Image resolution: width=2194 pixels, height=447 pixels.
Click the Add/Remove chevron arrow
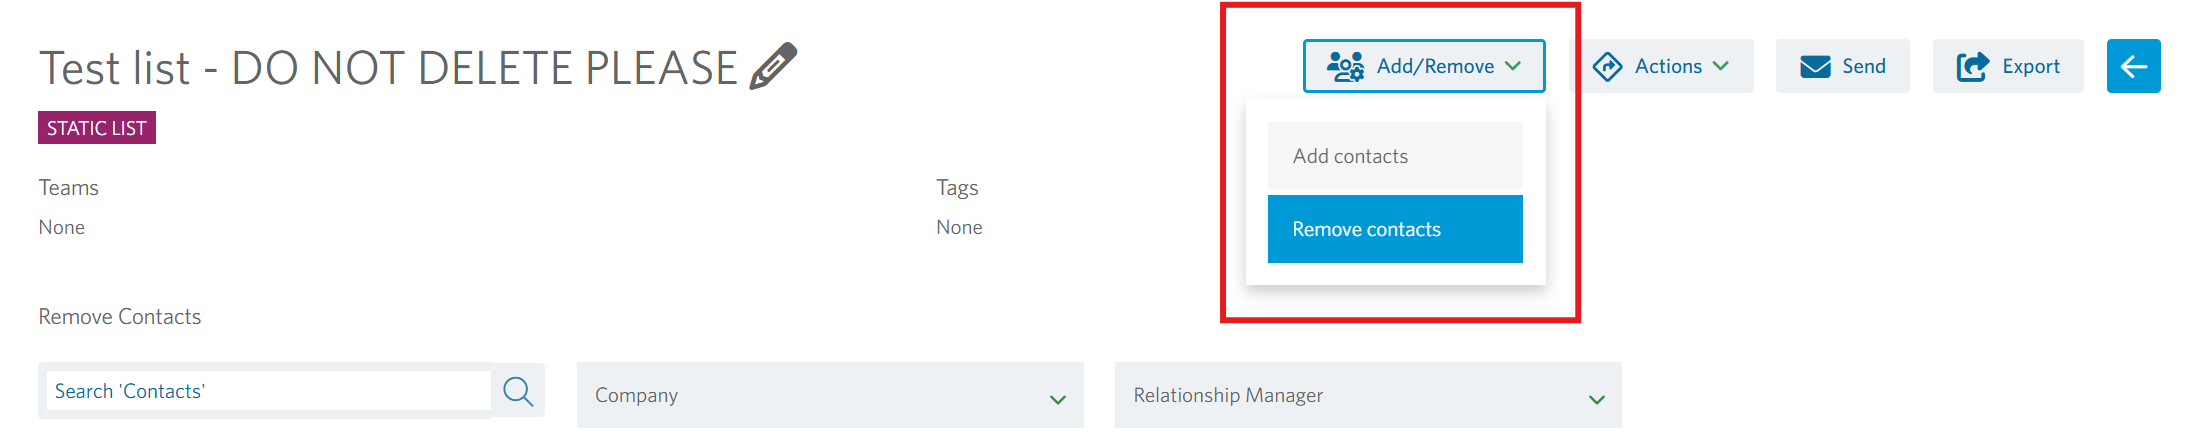[1513, 66]
